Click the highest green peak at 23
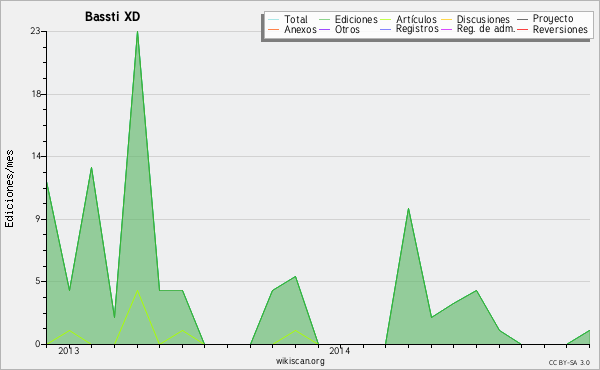Viewport: 600px width, 370px height. coord(137,32)
